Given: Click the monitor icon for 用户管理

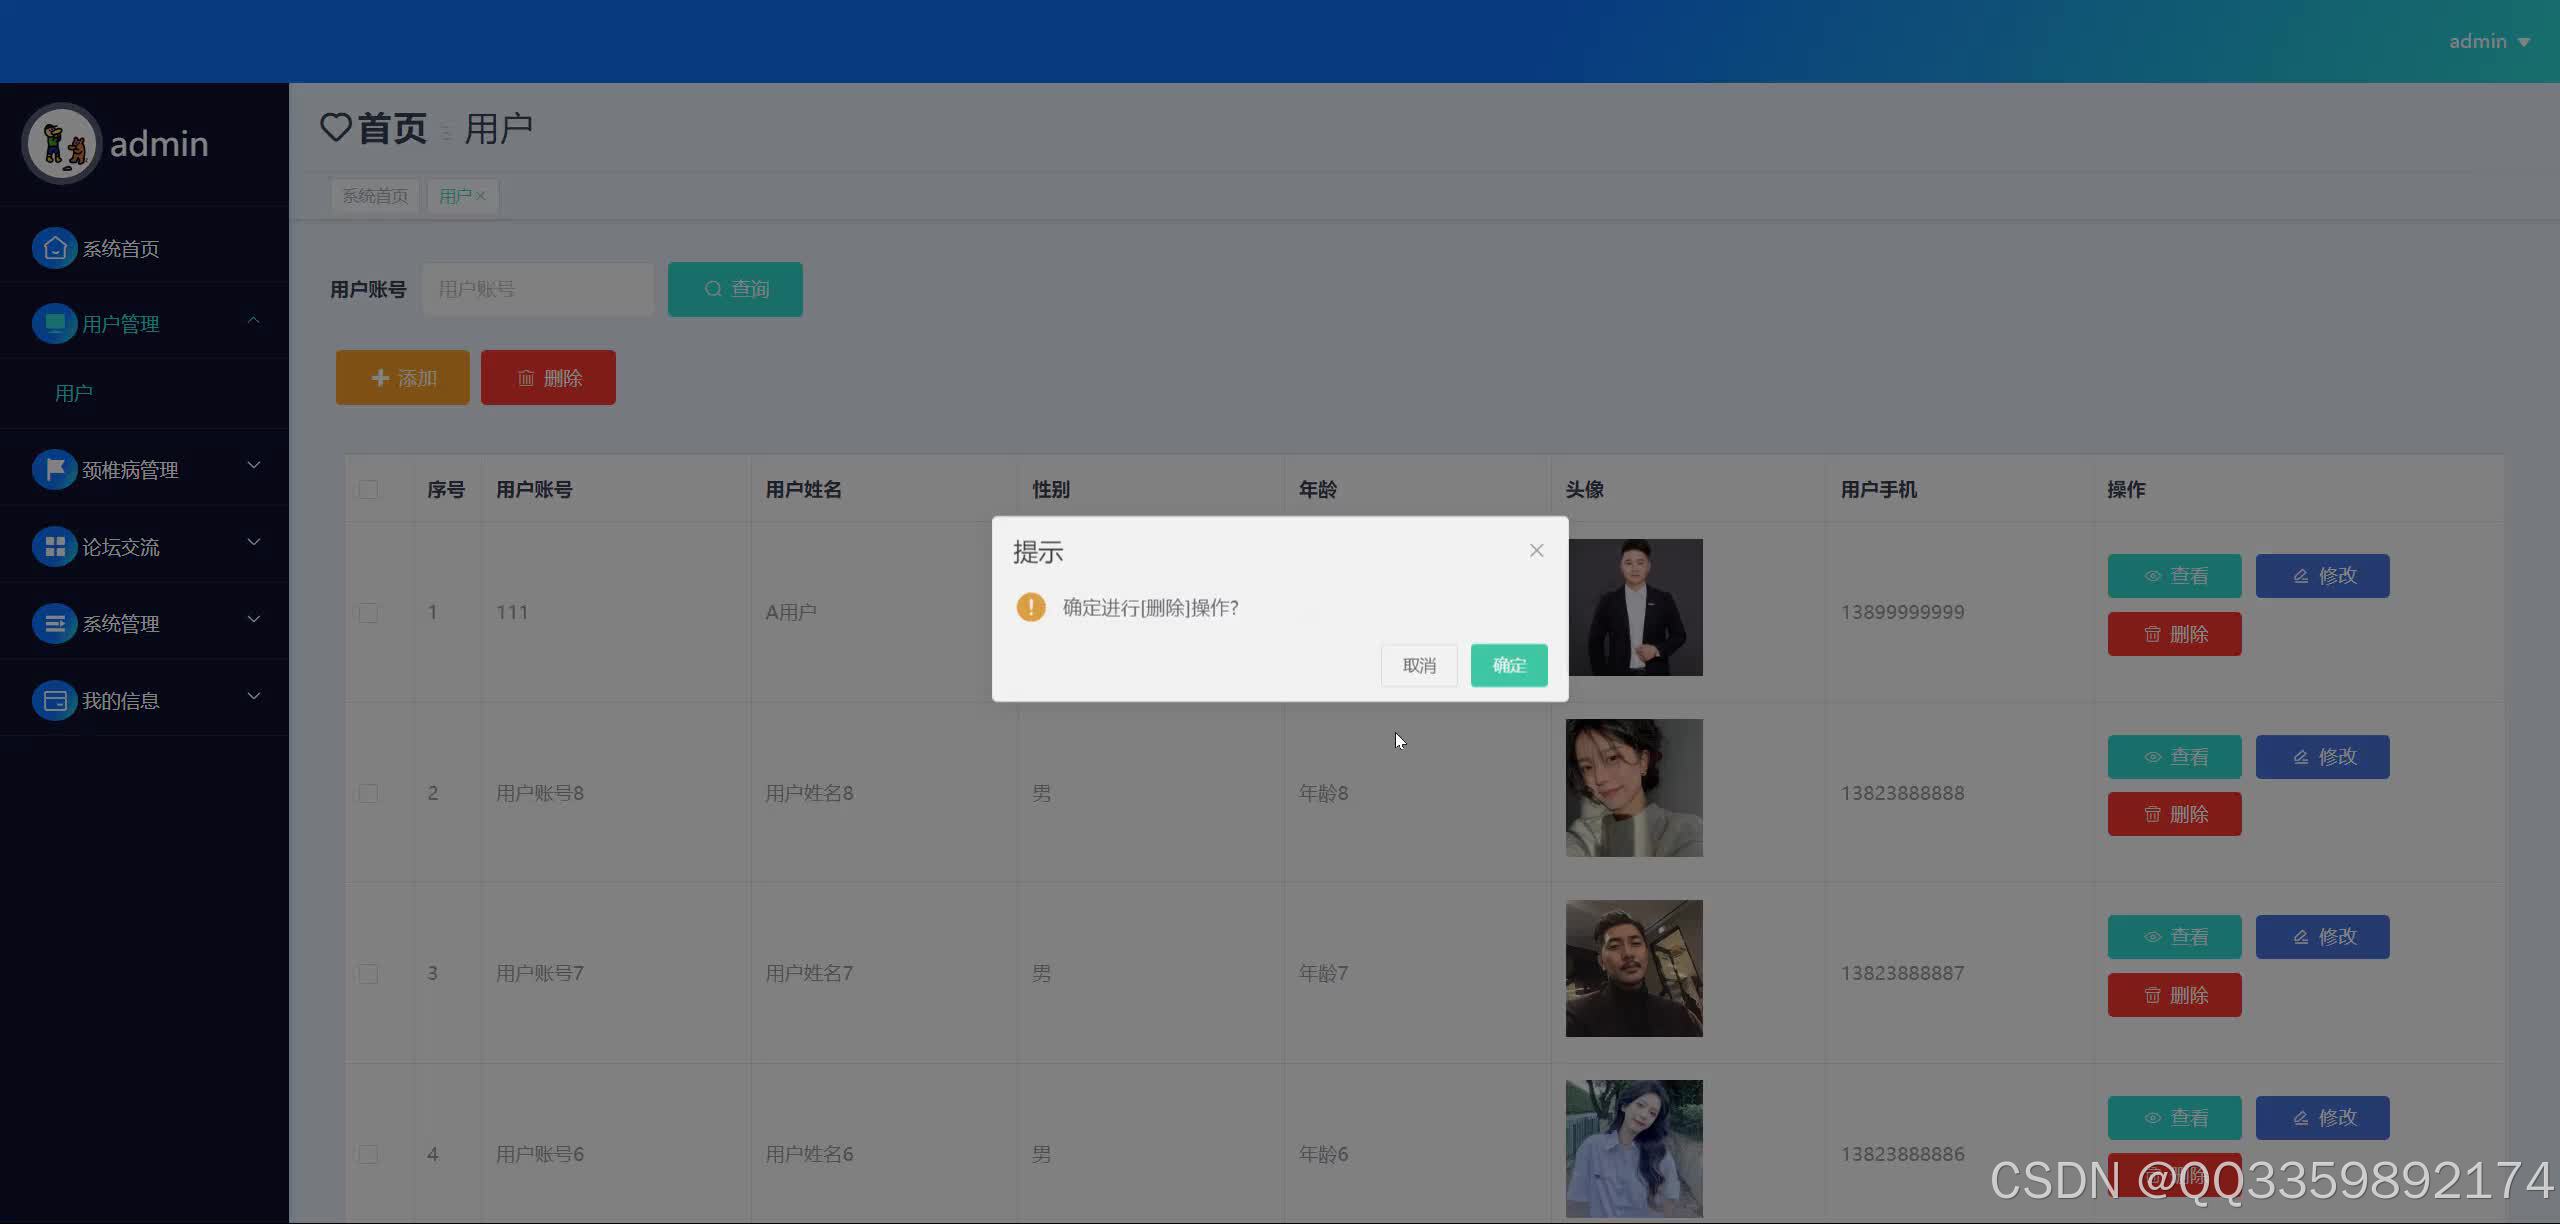Looking at the screenshot, I should click(x=55, y=324).
